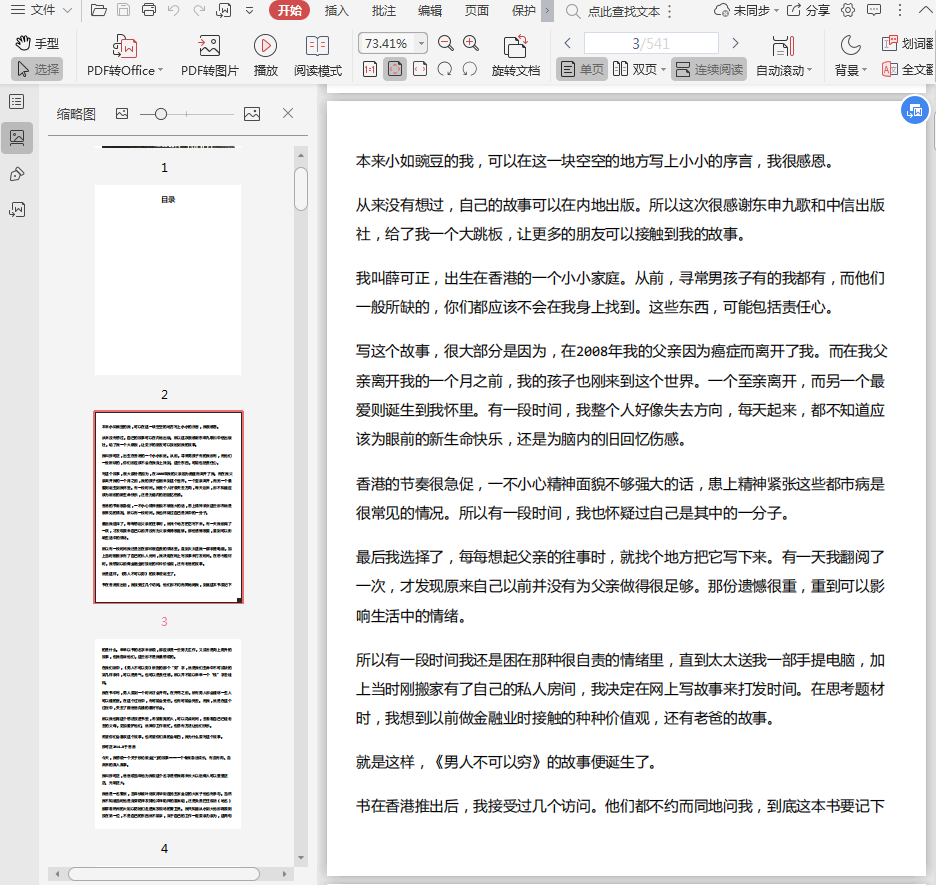This screenshot has width=936, height=885.
Task: Switch to the 批注 tab
Action: point(383,11)
